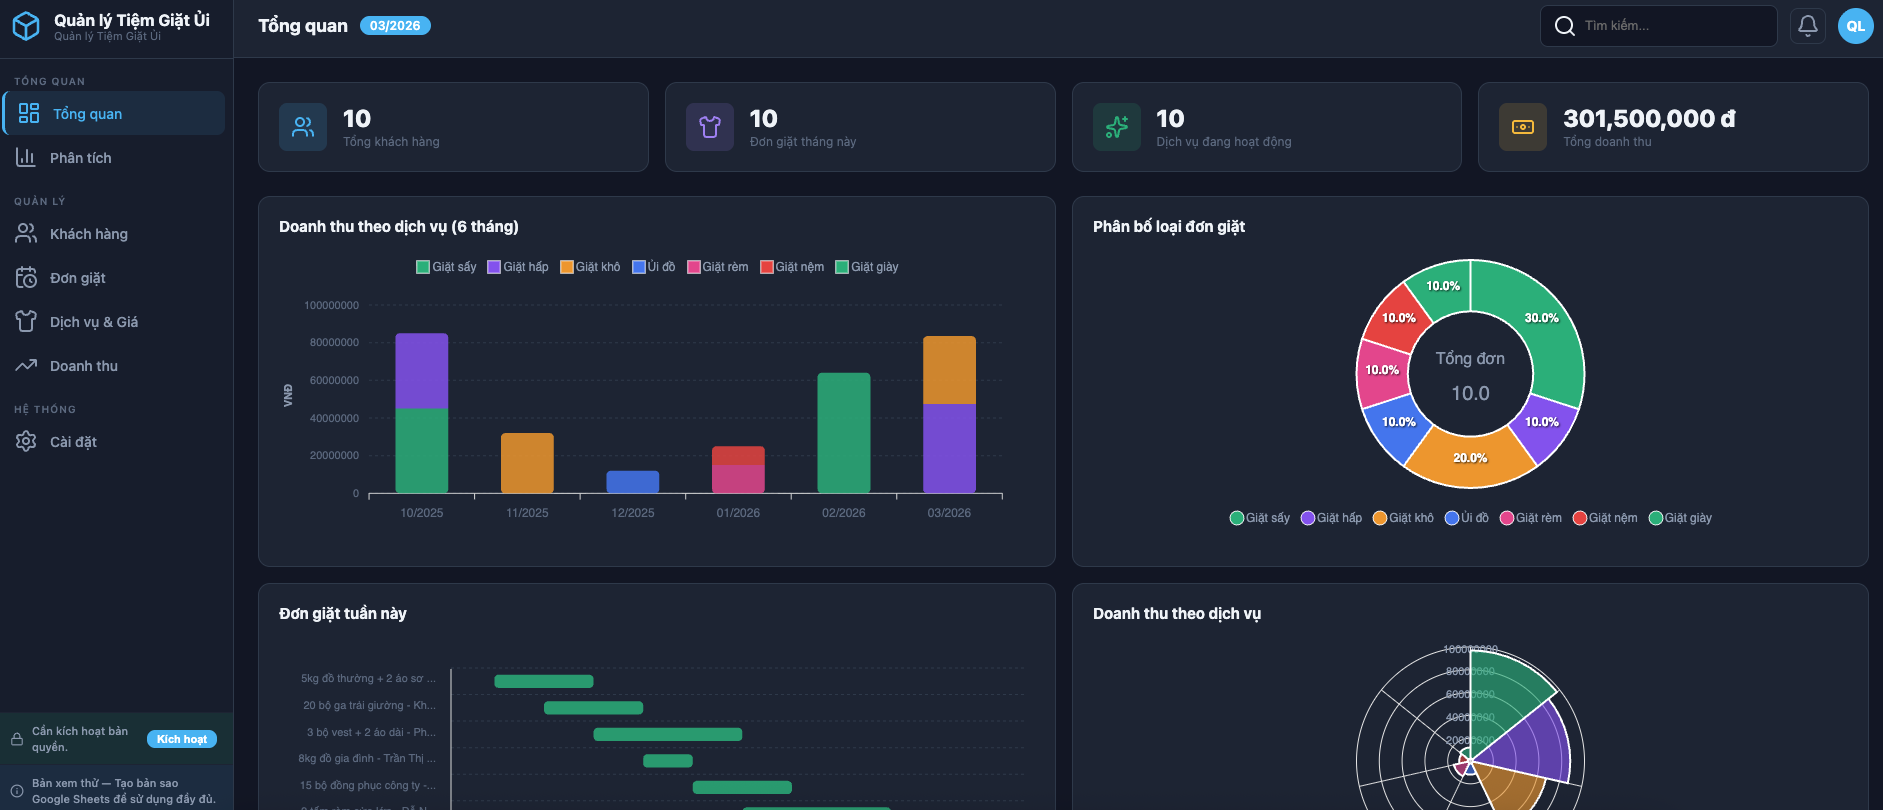This screenshot has width=1883, height=810.
Task: Click the sparkle icon on services card
Action: coord(1116,127)
